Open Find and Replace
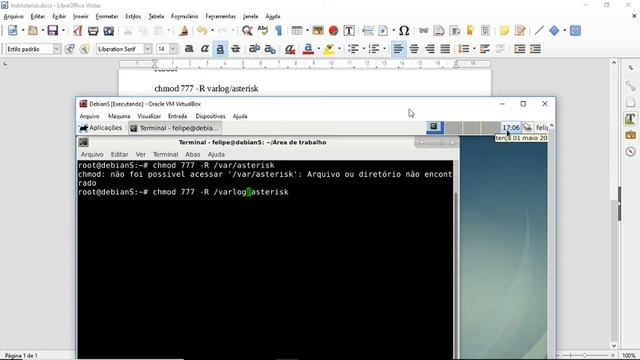Viewport: 640px width, 360px height. [x=247, y=31]
